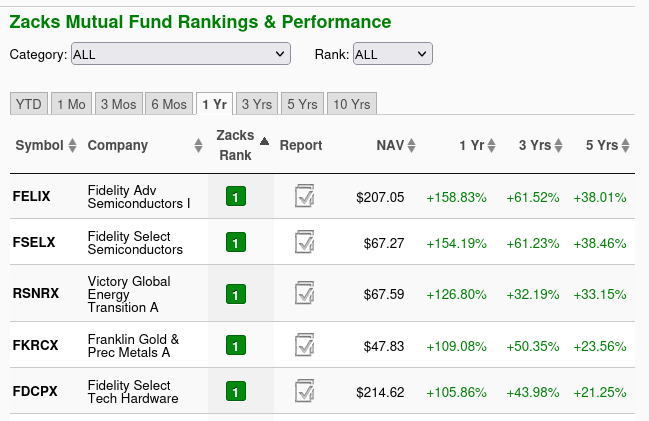
Task: Sort by the 3 Yrs column arrows
Action: coord(558,145)
